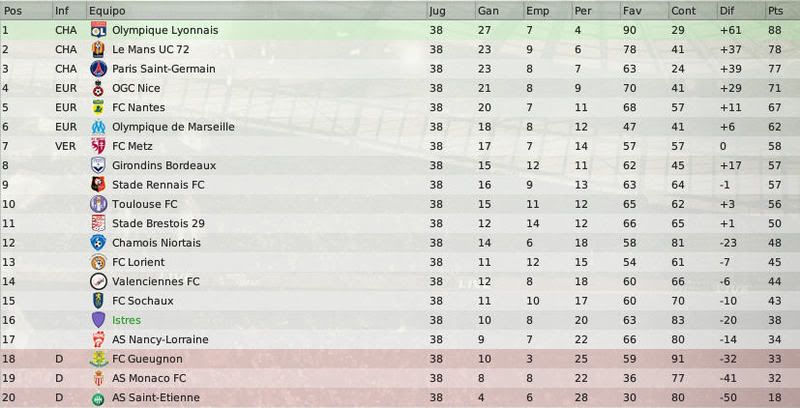Open the Toulouse FC team link
The height and width of the screenshot is (408, 800).
click(x=145, y=204)
